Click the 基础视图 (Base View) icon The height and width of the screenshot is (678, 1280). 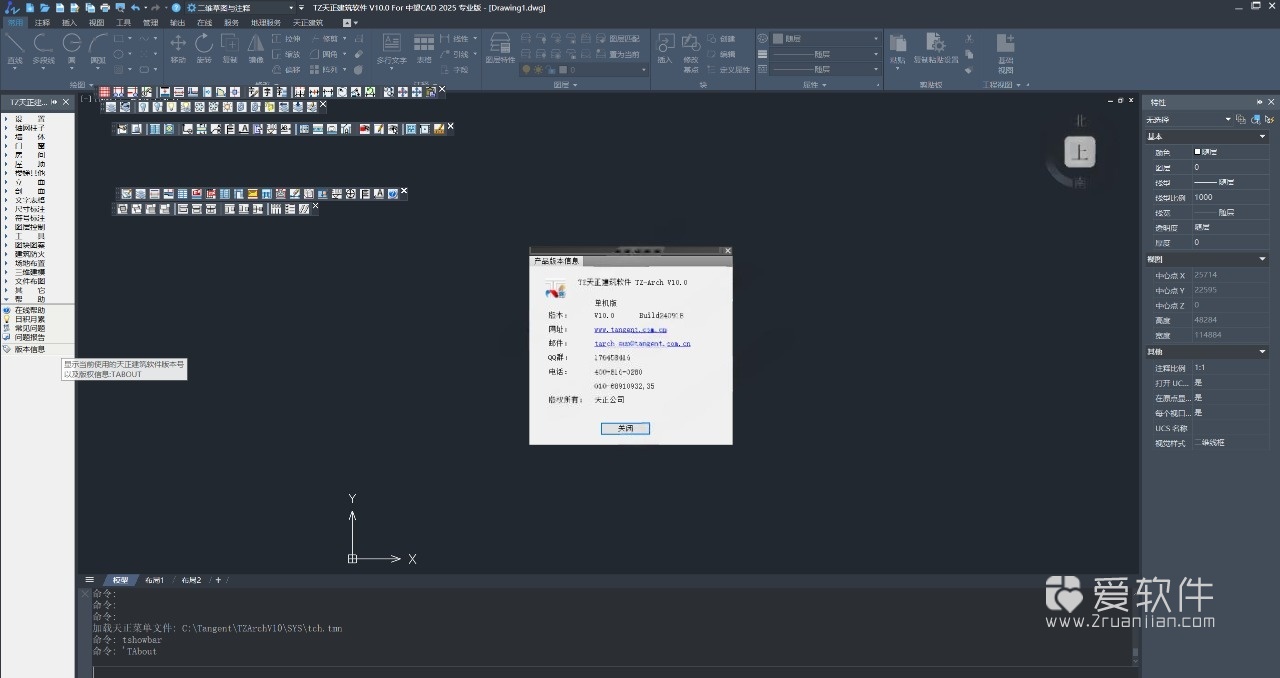click(1006, 52)
